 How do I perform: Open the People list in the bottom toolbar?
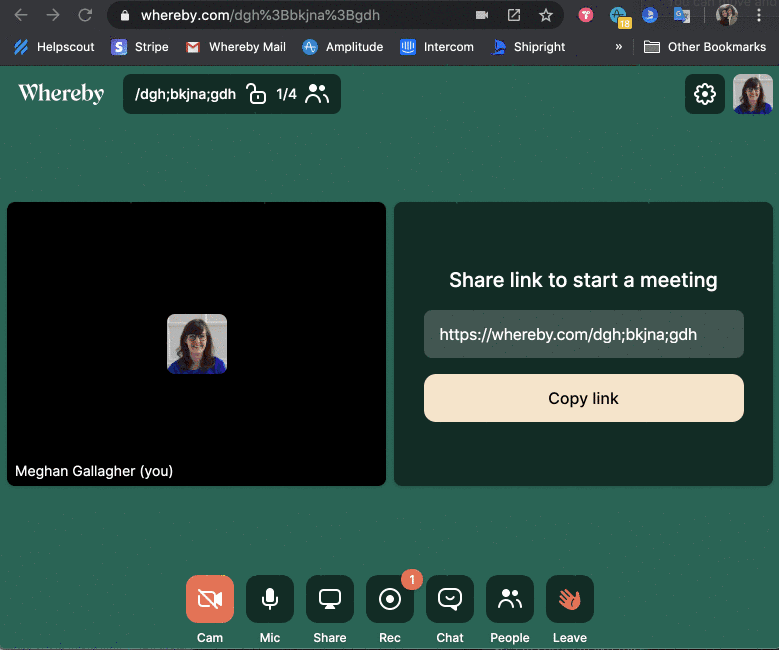[x=510, y=599]
